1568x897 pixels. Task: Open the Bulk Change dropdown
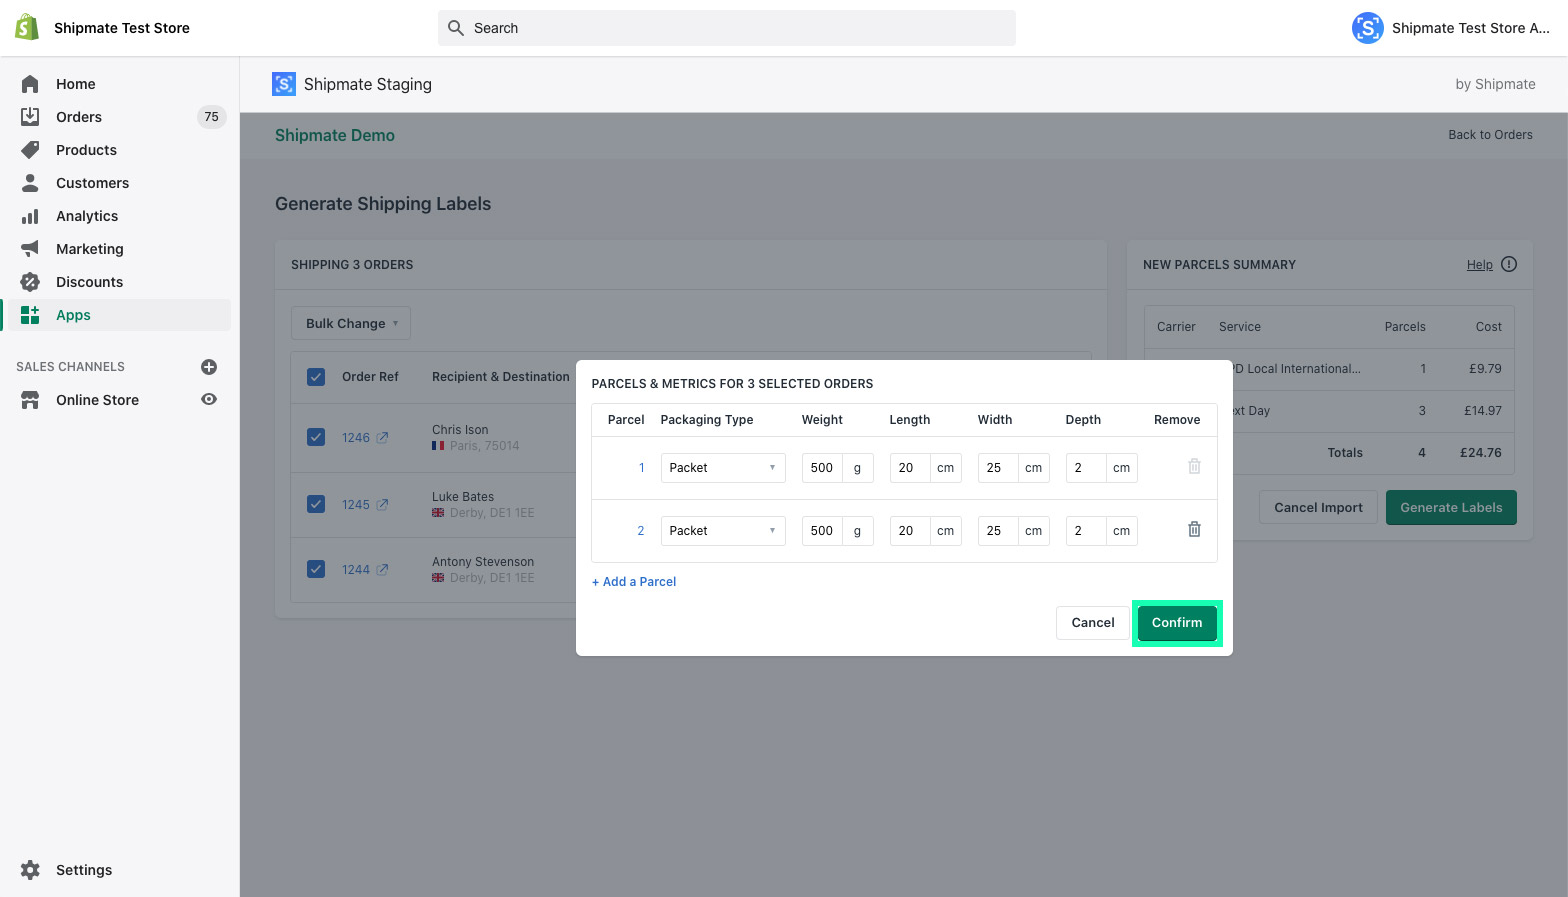click(x=351, y=323)
